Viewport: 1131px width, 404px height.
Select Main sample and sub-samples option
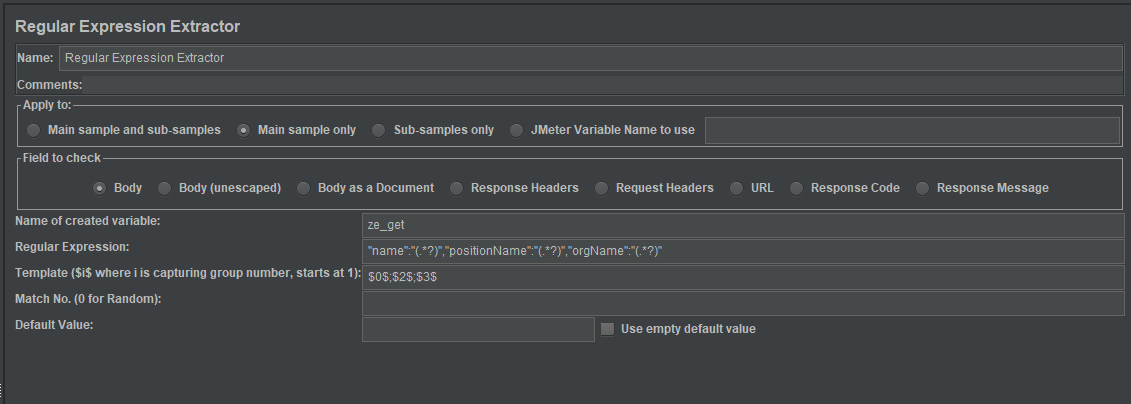[35, 130]
